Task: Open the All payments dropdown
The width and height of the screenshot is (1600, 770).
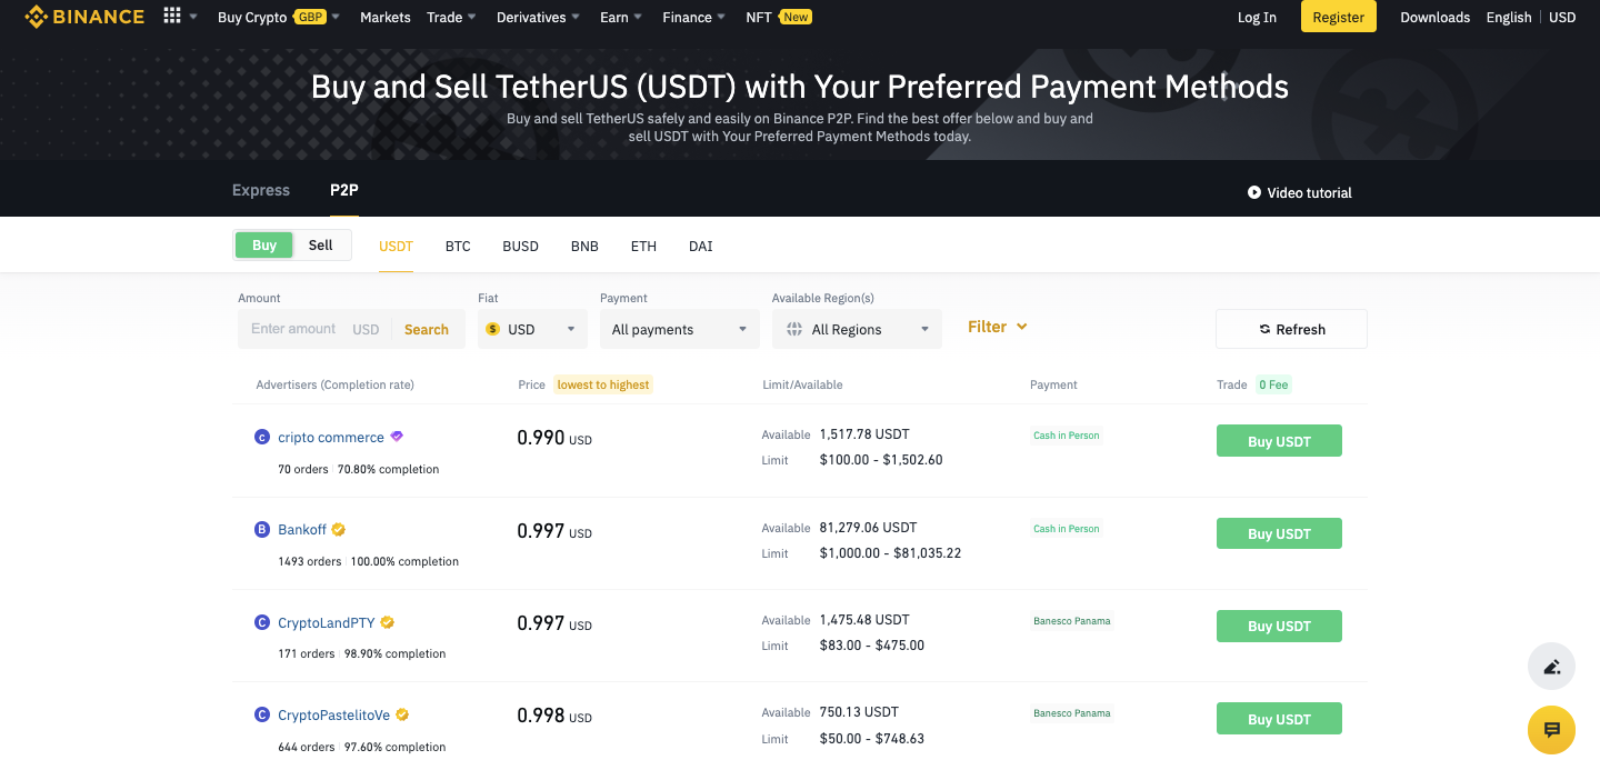Action: (x=679, y=328)
